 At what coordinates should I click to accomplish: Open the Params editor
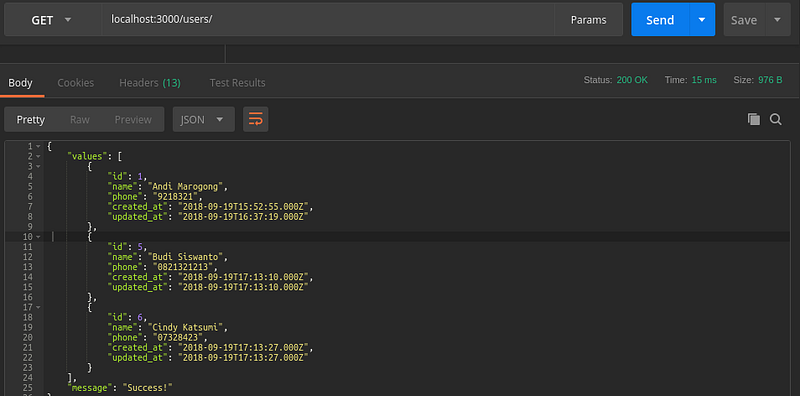click(x=588, y=20)
